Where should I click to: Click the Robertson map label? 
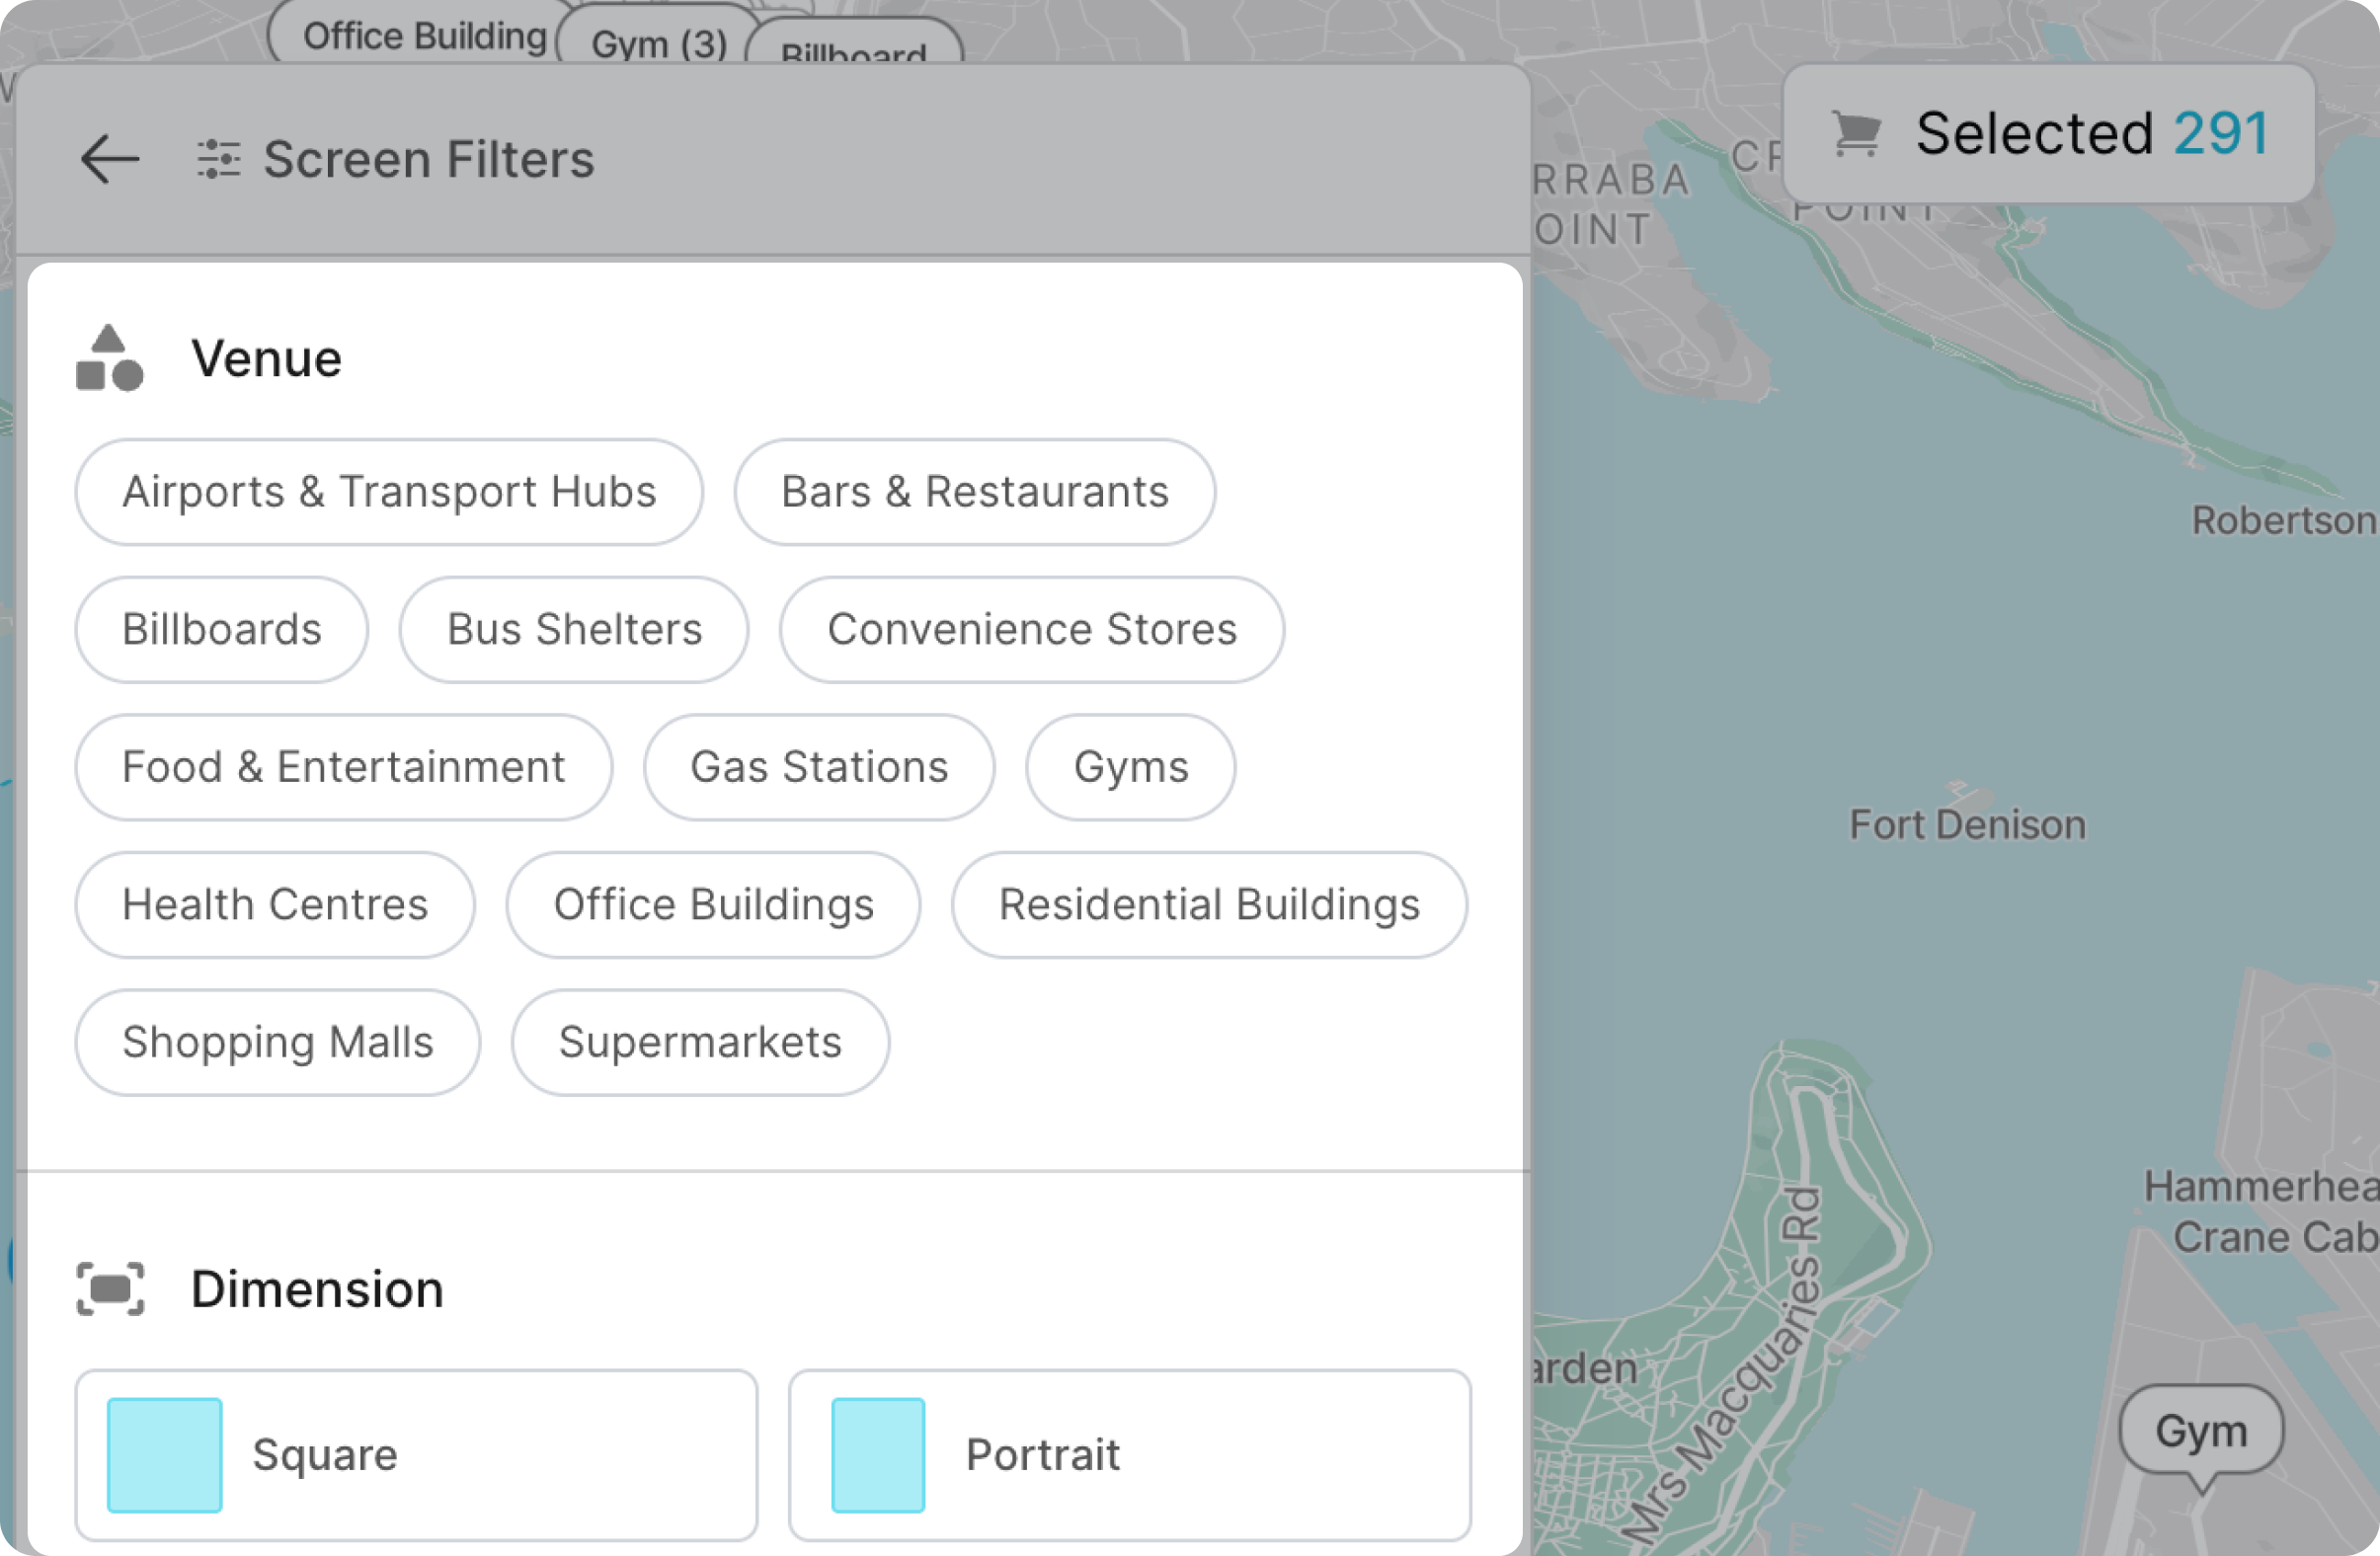(x=2285, y=521)
